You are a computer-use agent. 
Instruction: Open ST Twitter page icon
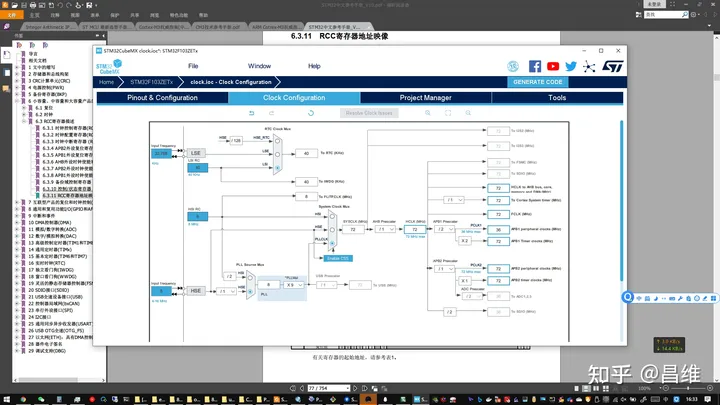pyautogui.click(x=571, y=66)
